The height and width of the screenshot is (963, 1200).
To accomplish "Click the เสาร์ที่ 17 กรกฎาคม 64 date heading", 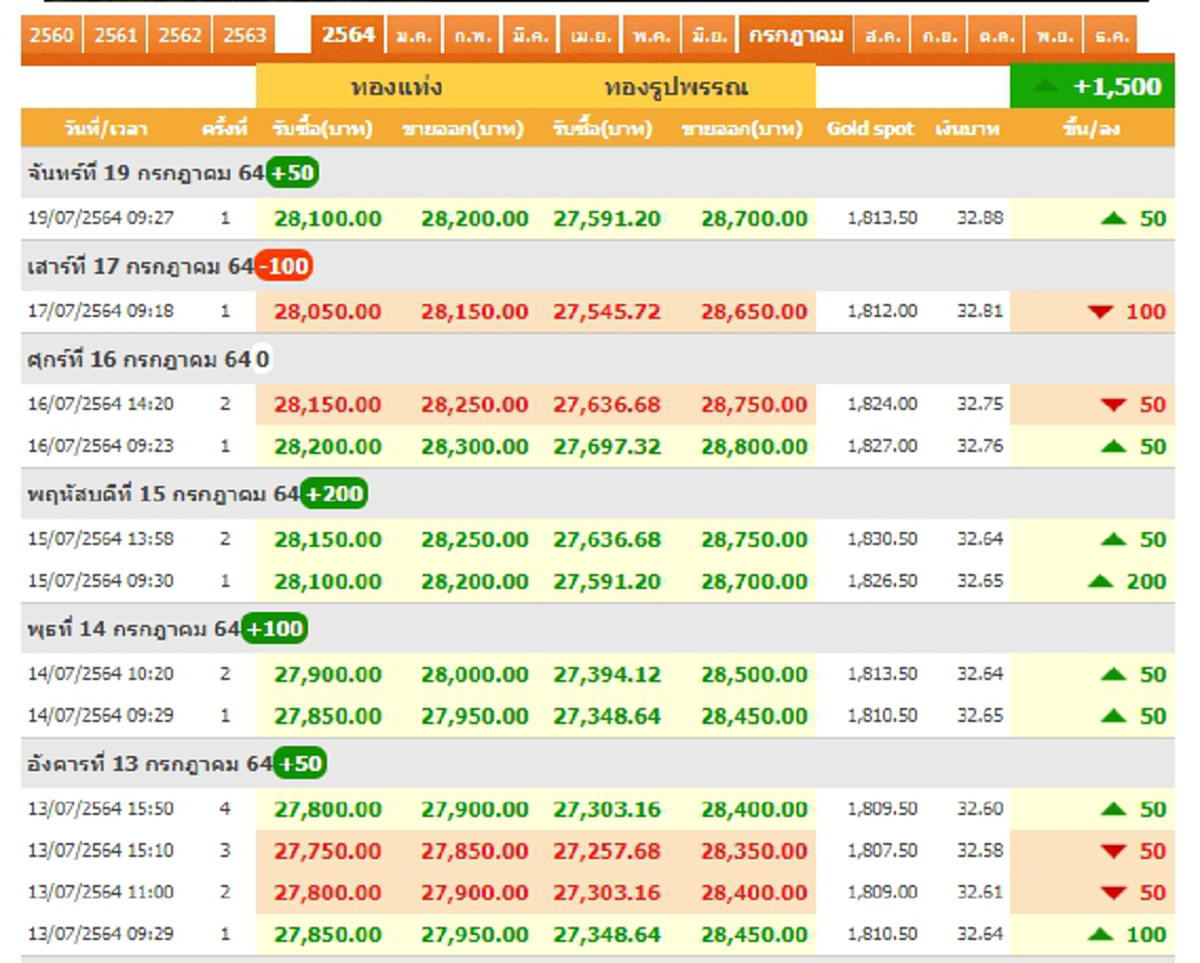I will pyautogui.click(x=140, y=267).
